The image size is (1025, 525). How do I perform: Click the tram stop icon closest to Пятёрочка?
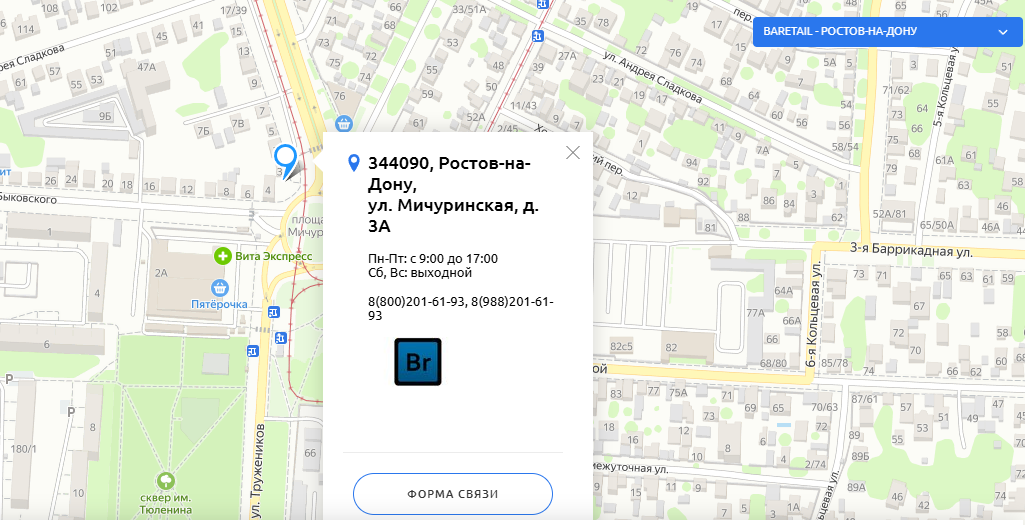(274, 313)
